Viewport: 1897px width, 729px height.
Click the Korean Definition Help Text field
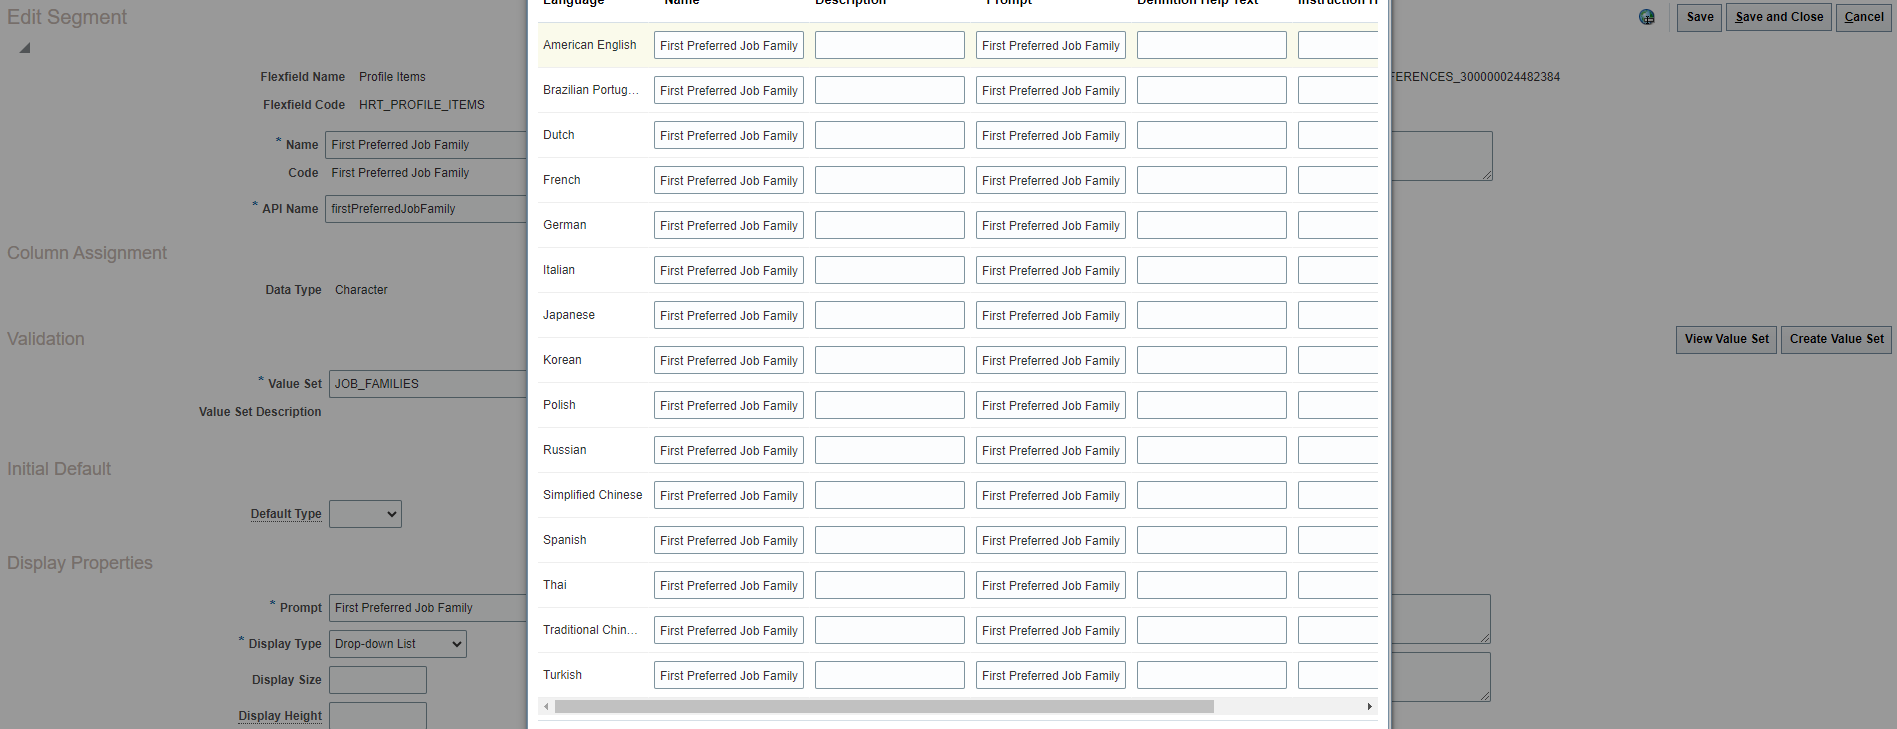(x=1212, y=360)
